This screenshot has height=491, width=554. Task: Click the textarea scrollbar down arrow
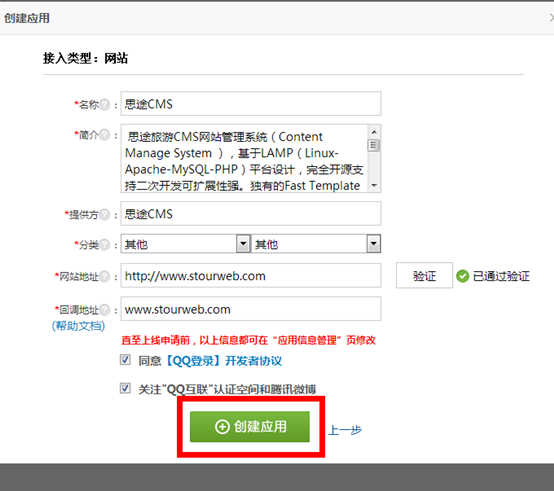(374, 185)
